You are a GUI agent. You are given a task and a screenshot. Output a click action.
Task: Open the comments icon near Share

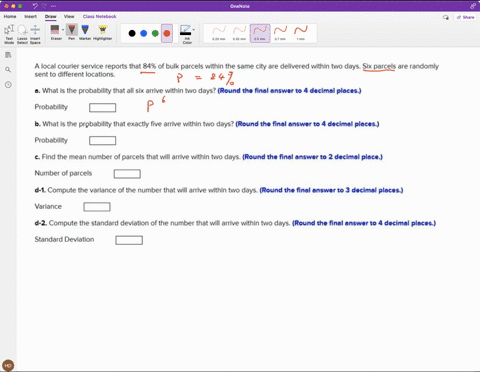coord(446,17)
